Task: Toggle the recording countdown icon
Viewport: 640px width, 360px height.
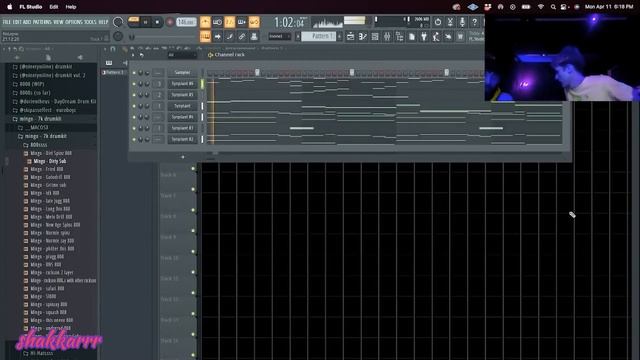Action: pos(230,22)
